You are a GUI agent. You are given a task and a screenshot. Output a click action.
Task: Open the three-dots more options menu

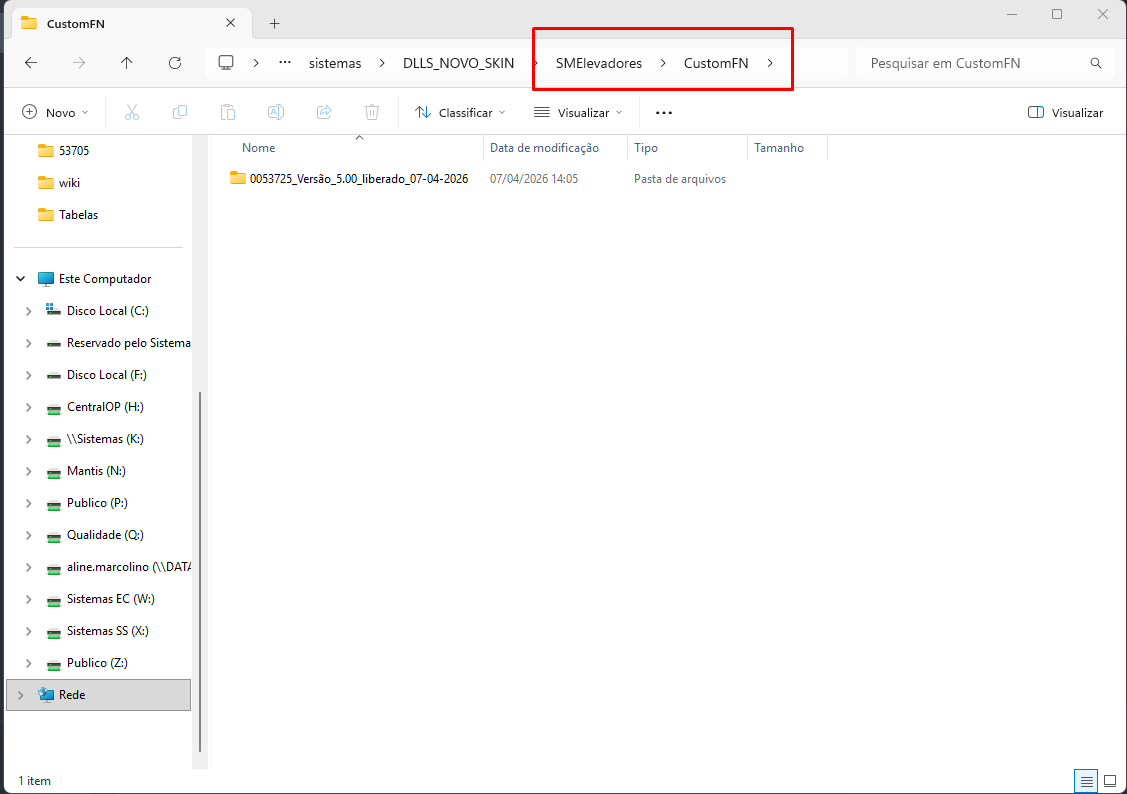[x=664, y=113]
